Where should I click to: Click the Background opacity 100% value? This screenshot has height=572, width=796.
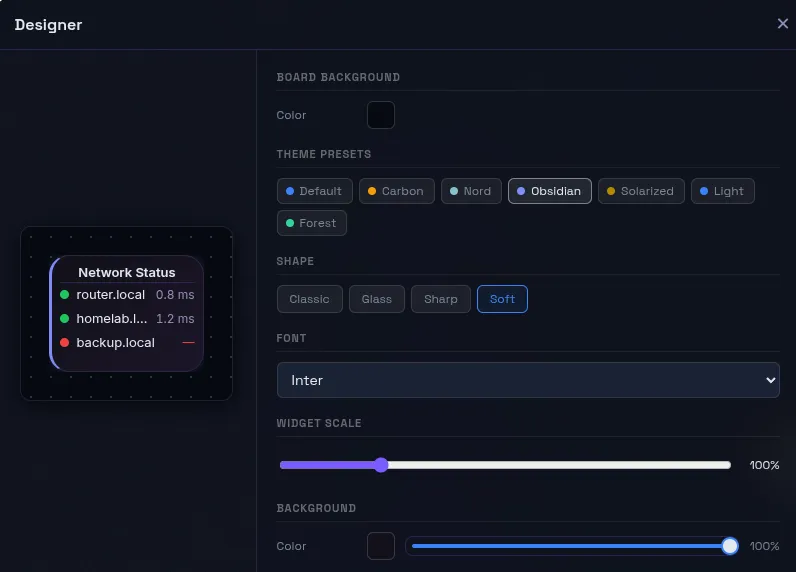point(764,546)
